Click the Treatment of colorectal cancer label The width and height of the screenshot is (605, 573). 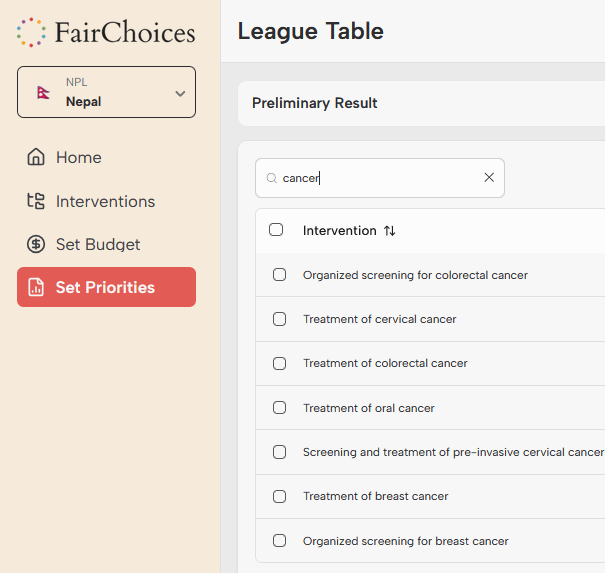385,363
